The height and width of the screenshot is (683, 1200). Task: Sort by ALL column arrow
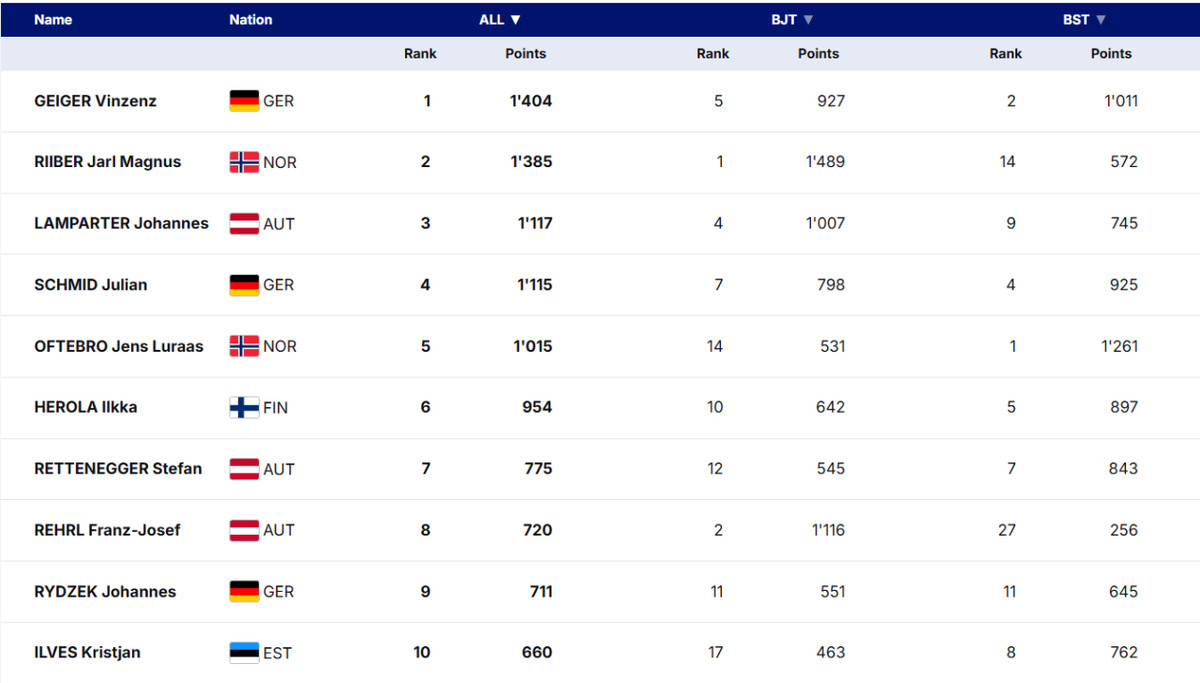[515, 20]
